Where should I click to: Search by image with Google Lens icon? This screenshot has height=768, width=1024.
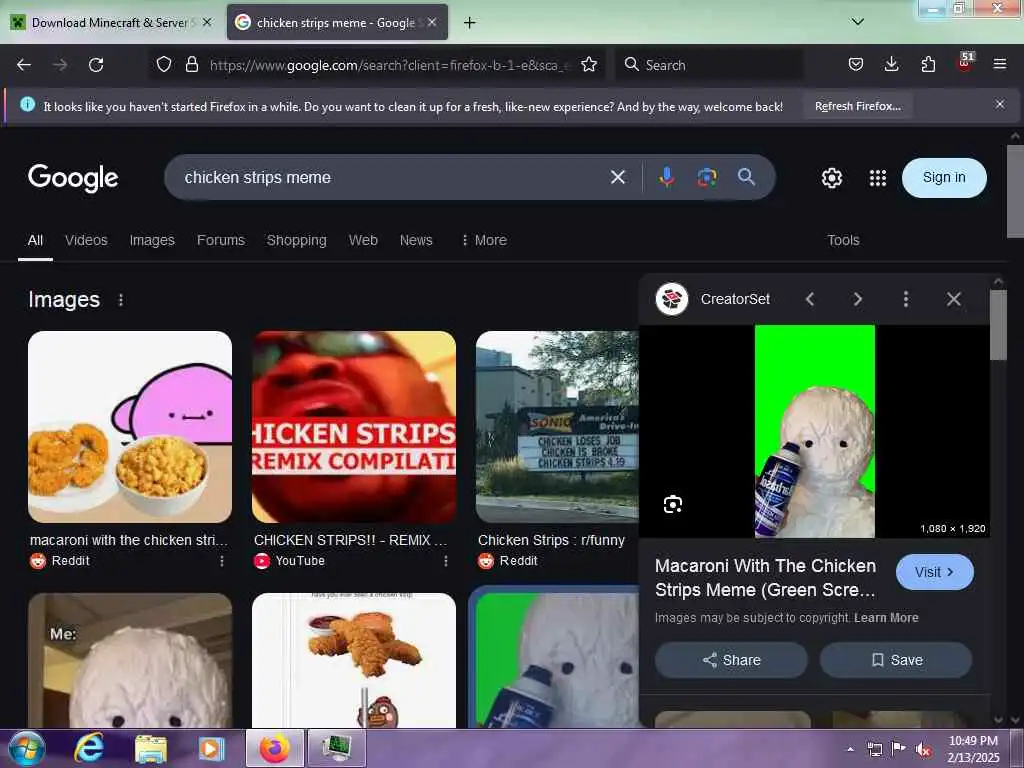click(x=707, y=177)
